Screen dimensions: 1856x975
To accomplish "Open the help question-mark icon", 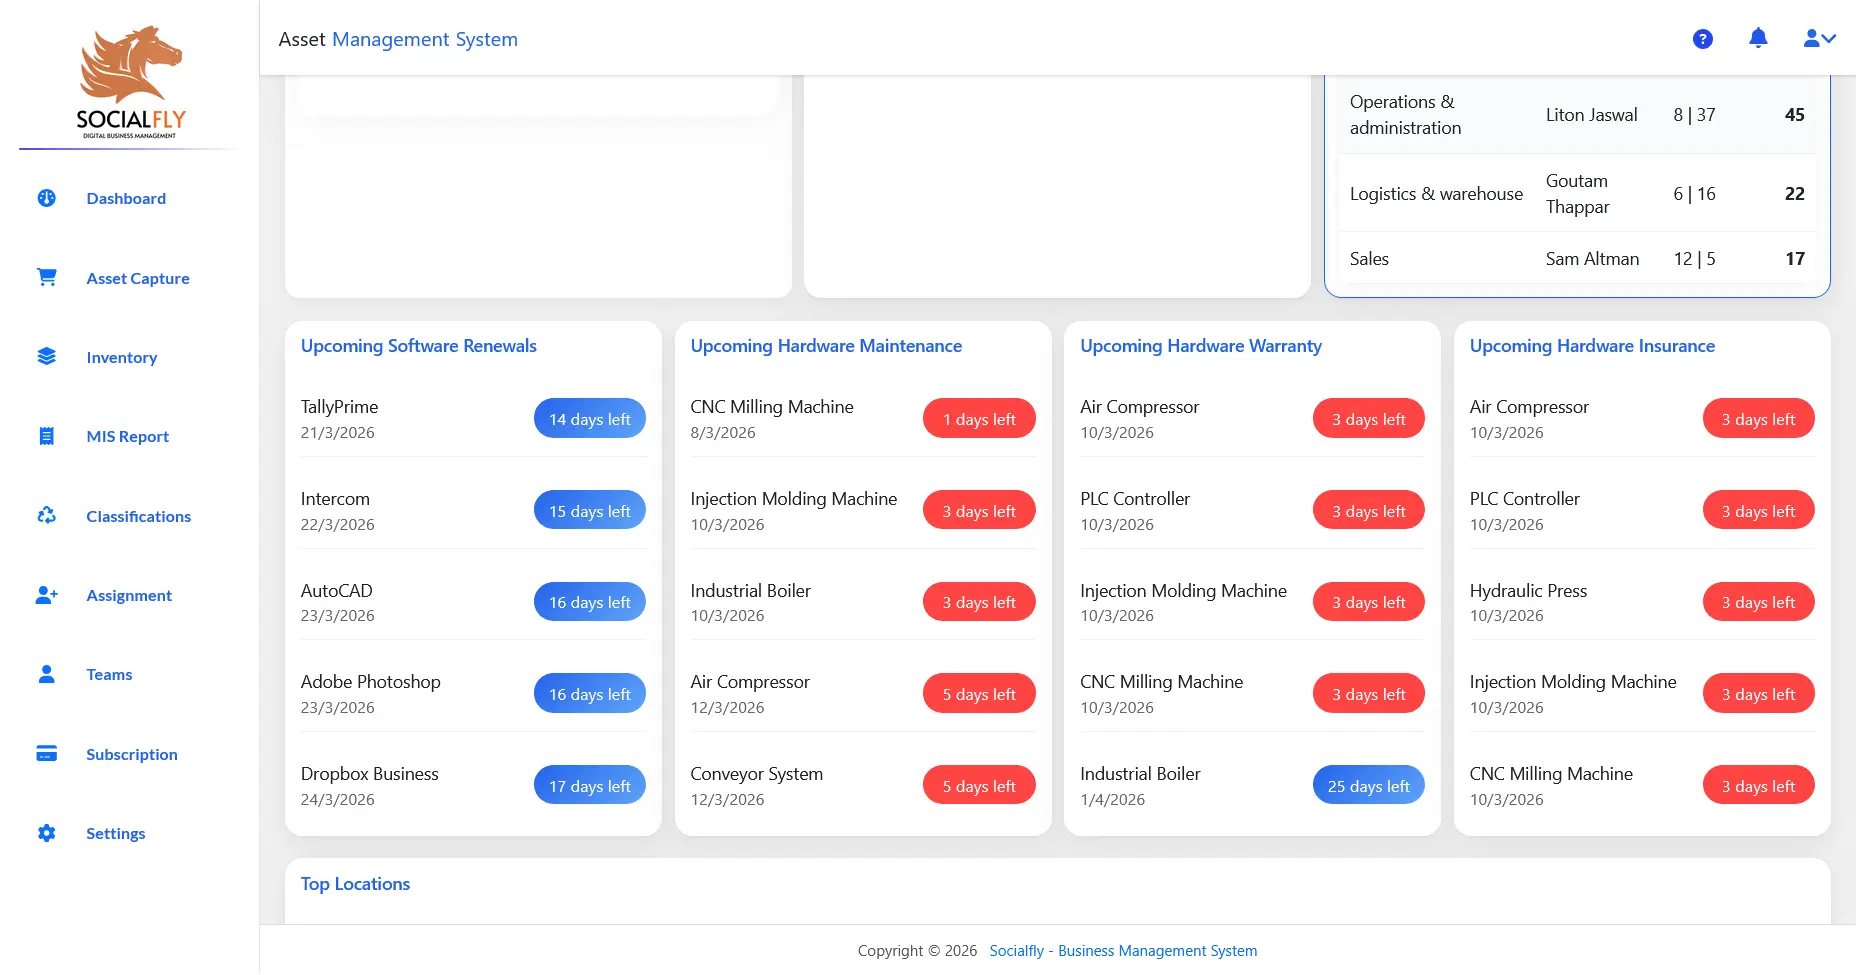I will pos(1703,38).
